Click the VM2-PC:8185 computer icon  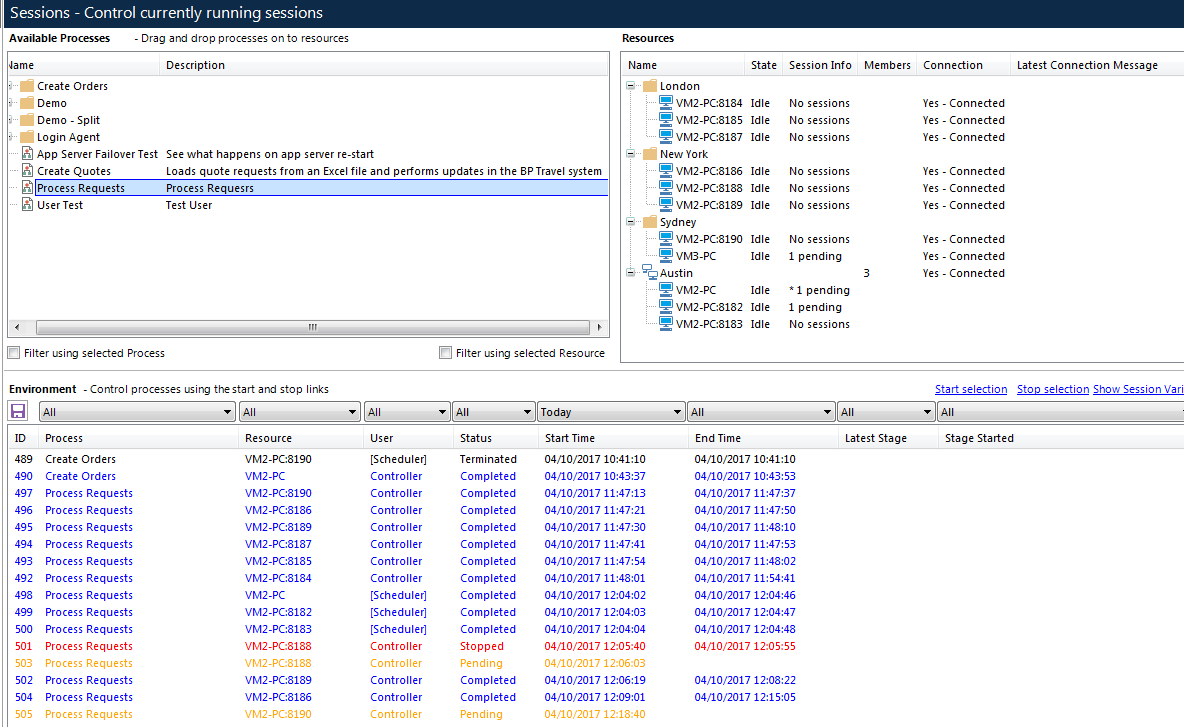[666, 119]
